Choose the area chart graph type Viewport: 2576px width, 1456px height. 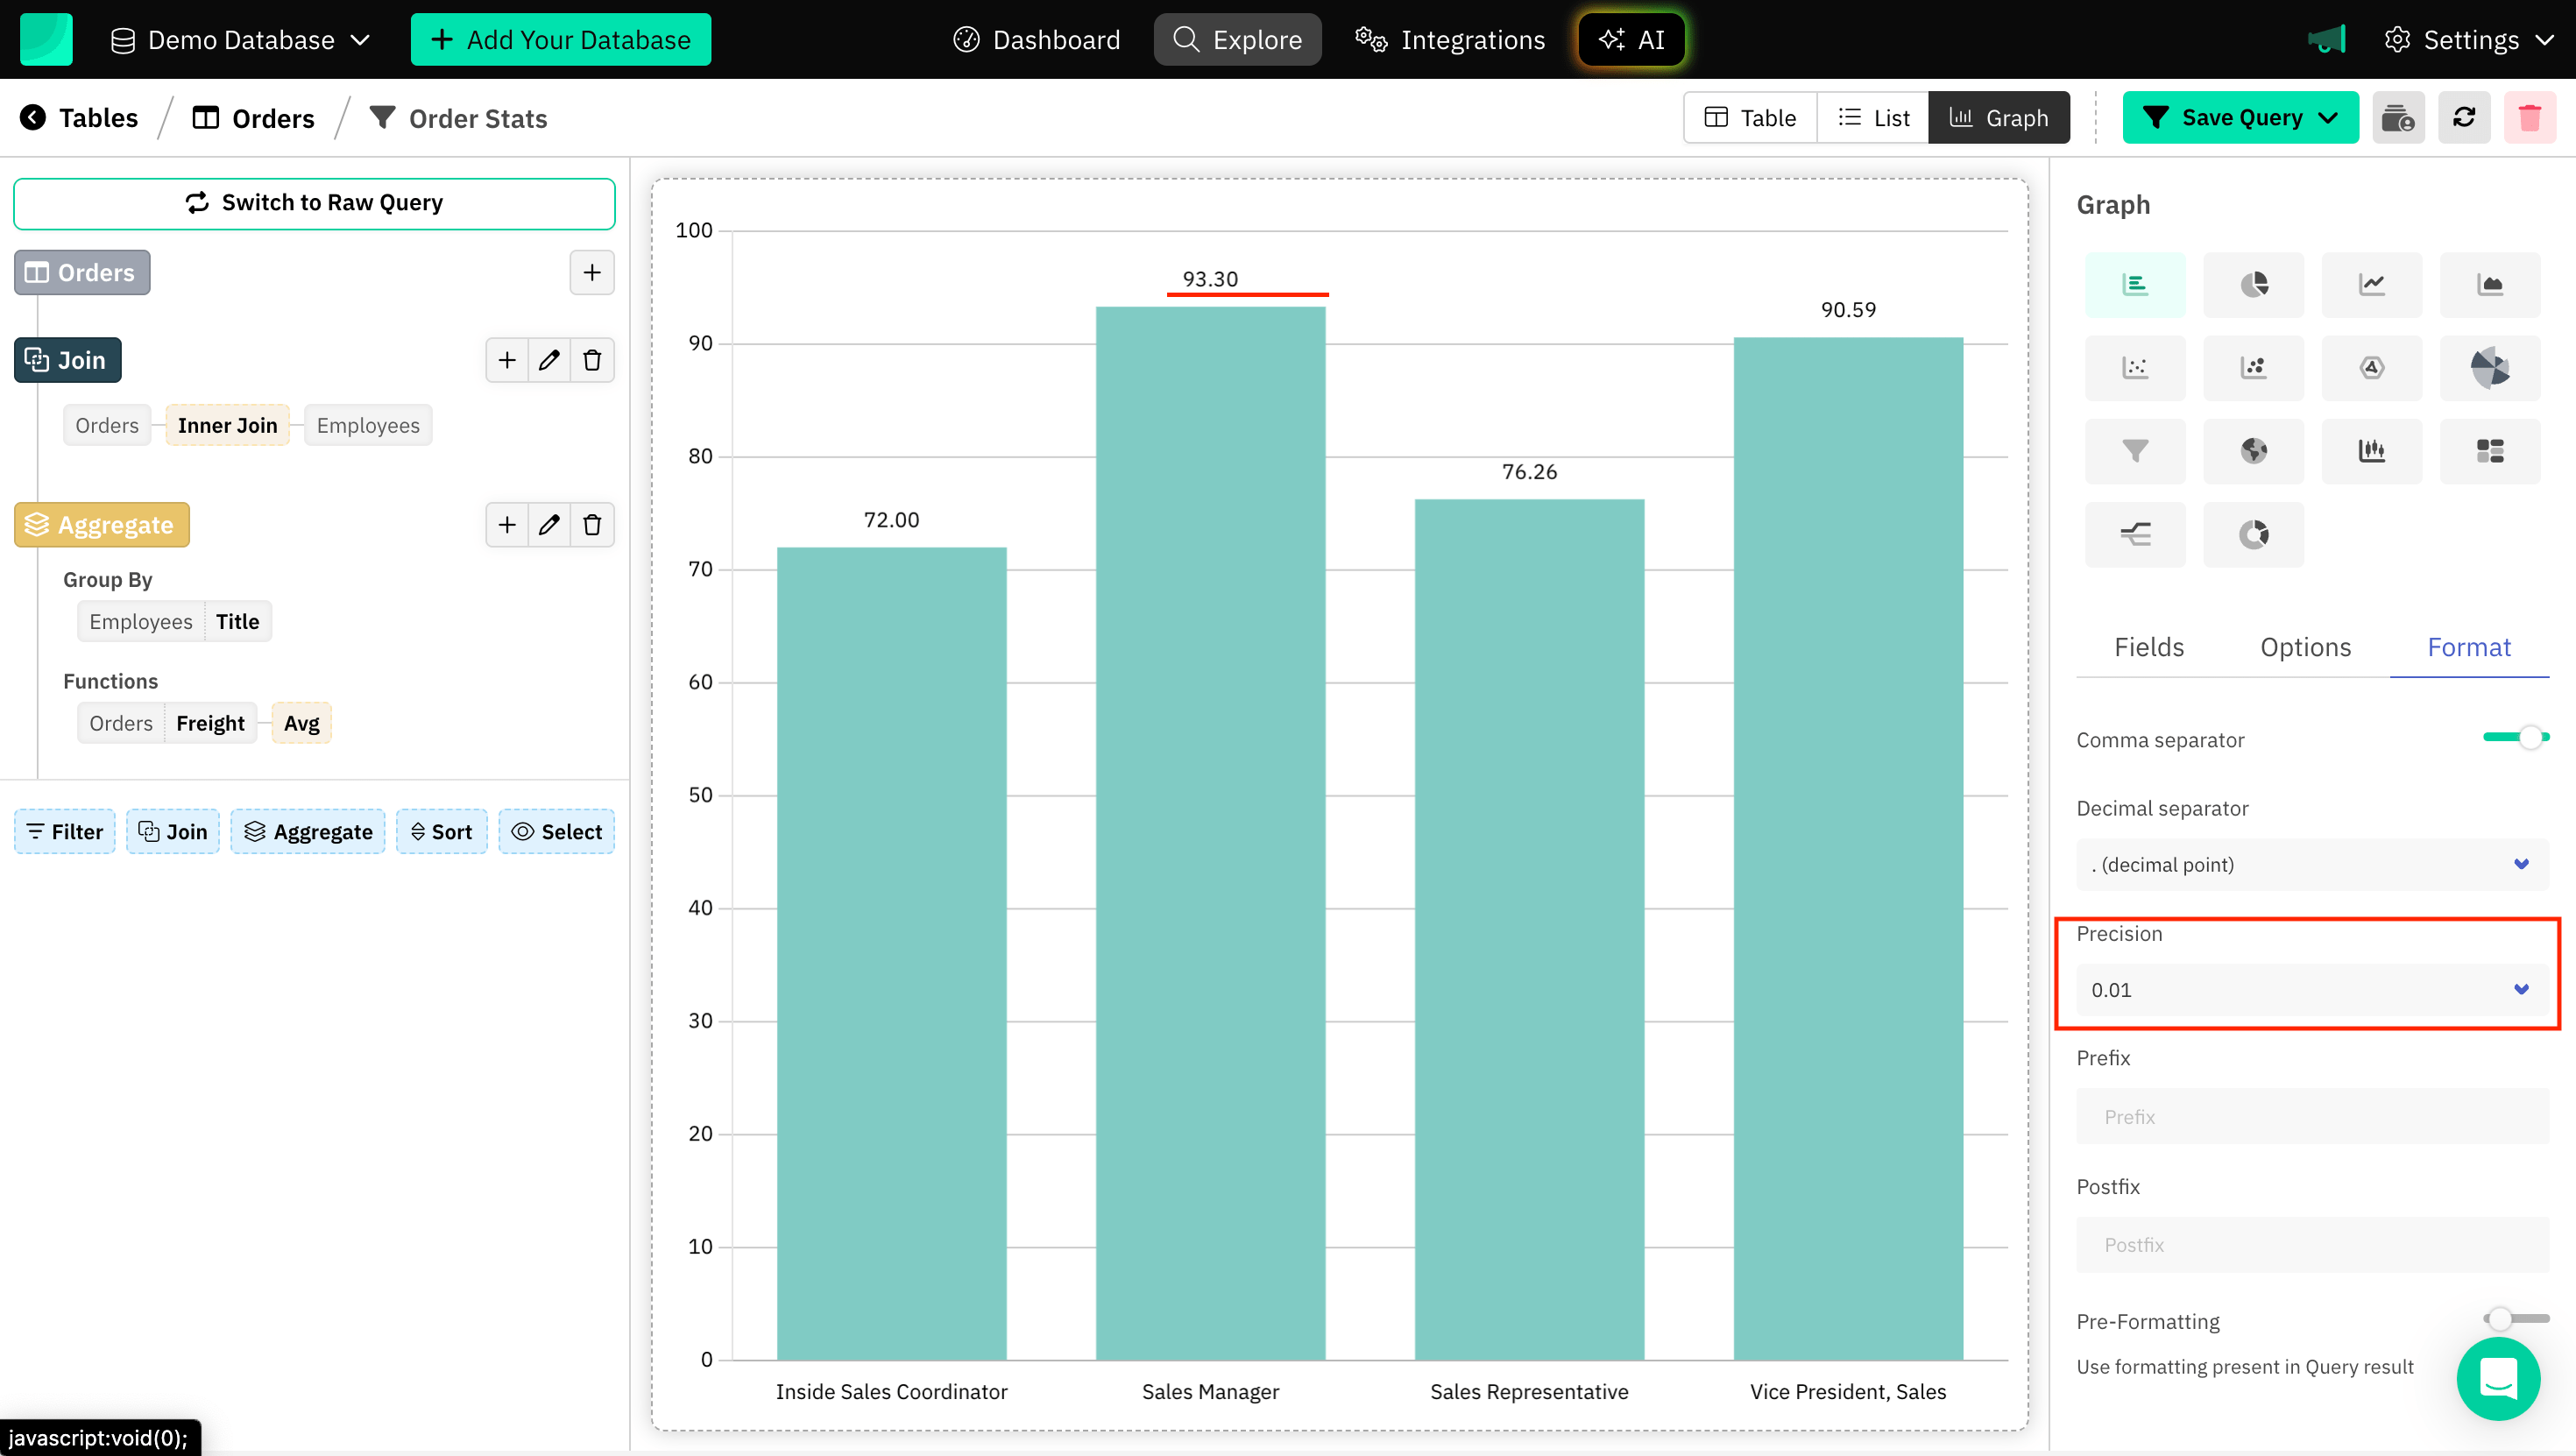pos(2490,284)
